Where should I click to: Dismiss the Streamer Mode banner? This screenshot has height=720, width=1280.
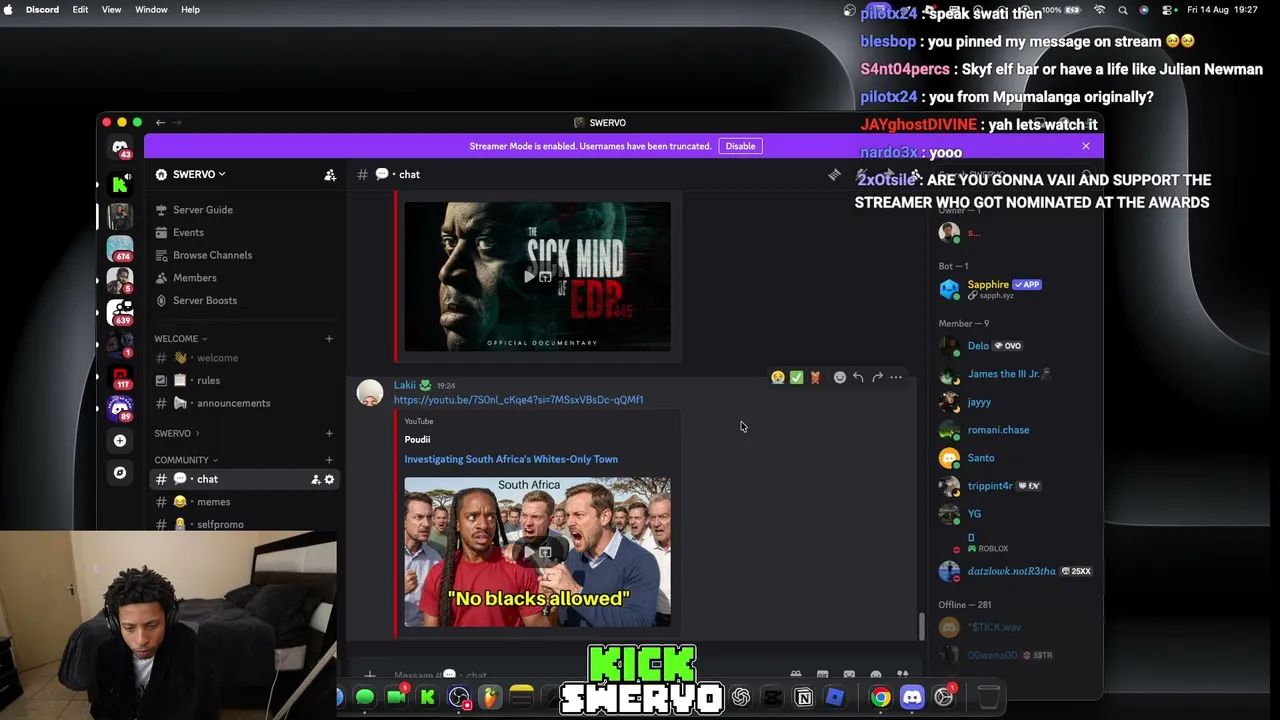1086,146
